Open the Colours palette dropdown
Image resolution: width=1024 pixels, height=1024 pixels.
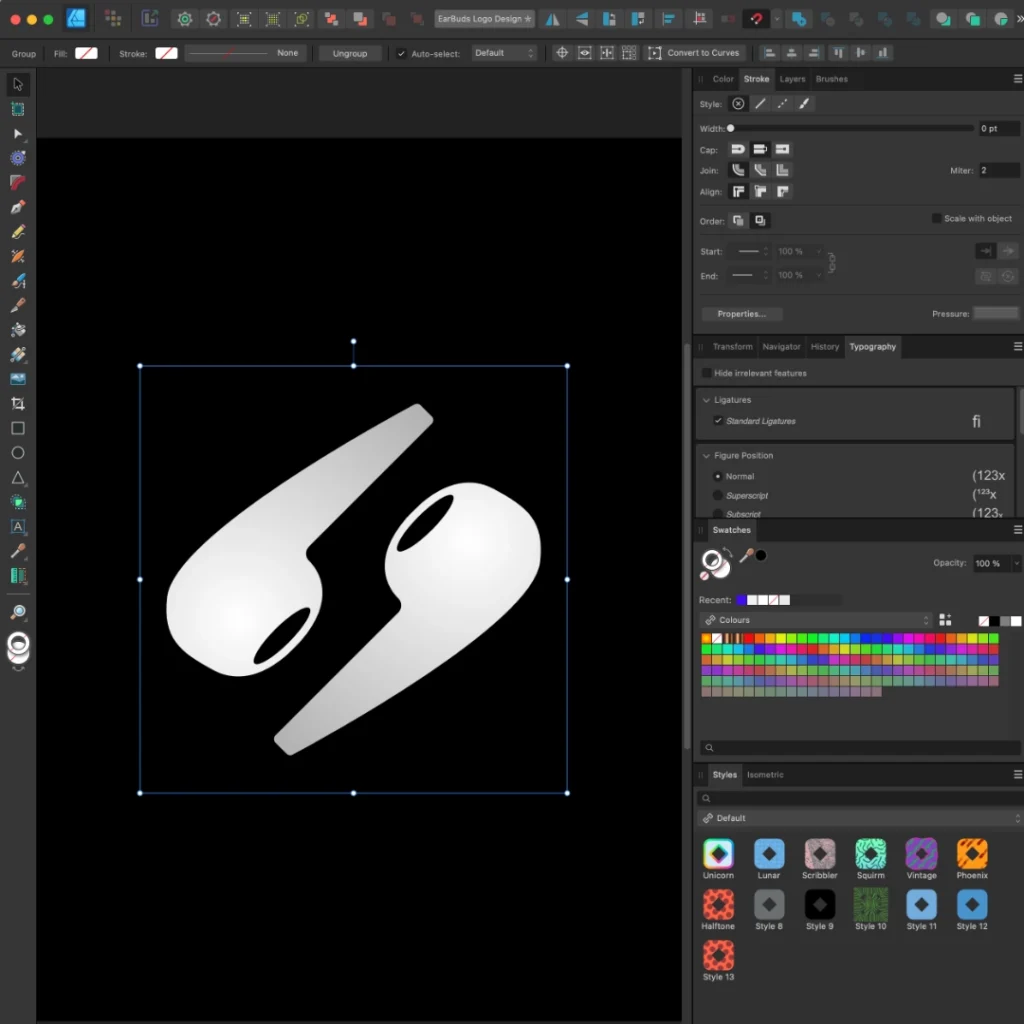pyautogui.click(x=815, y=620)
